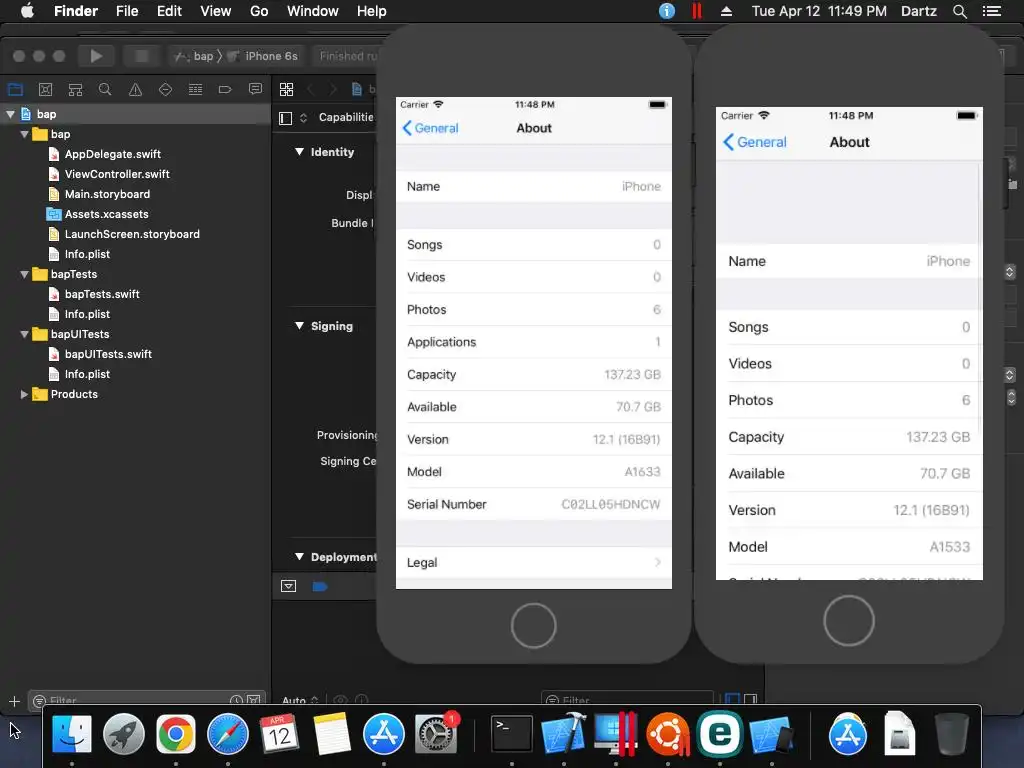Collapse the Identity section
1024x768 pixels.
299,152
